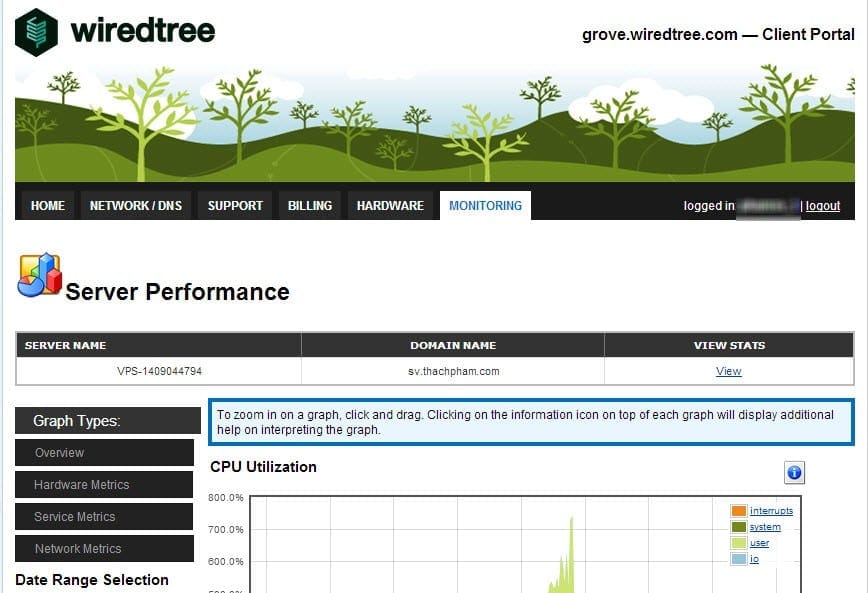Select Hardware Metrics graph type
This screenshot has height=593, width=868.
pyautogui.click(x=105, y=484)
